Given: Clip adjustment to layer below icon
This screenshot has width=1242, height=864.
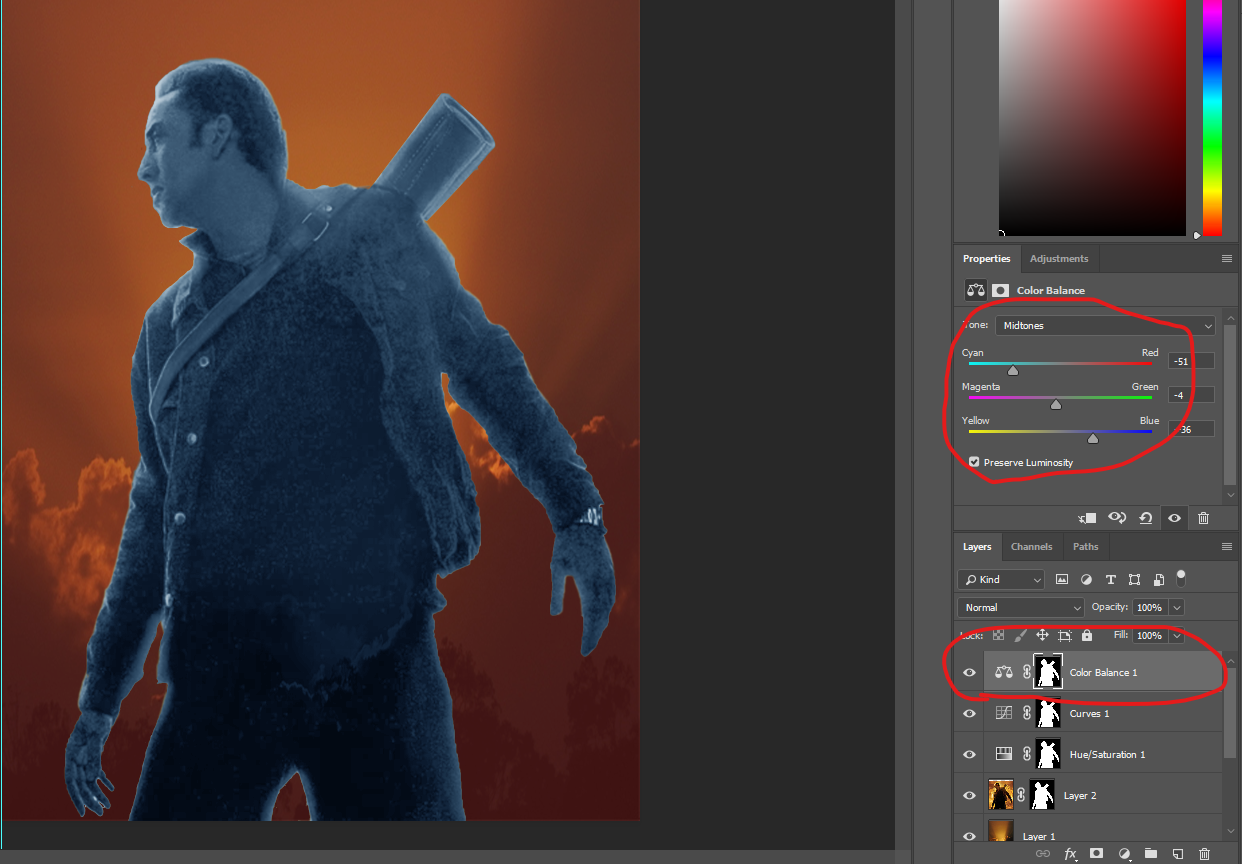Looking at the screenshot, I should click(x=1088, y=518).
